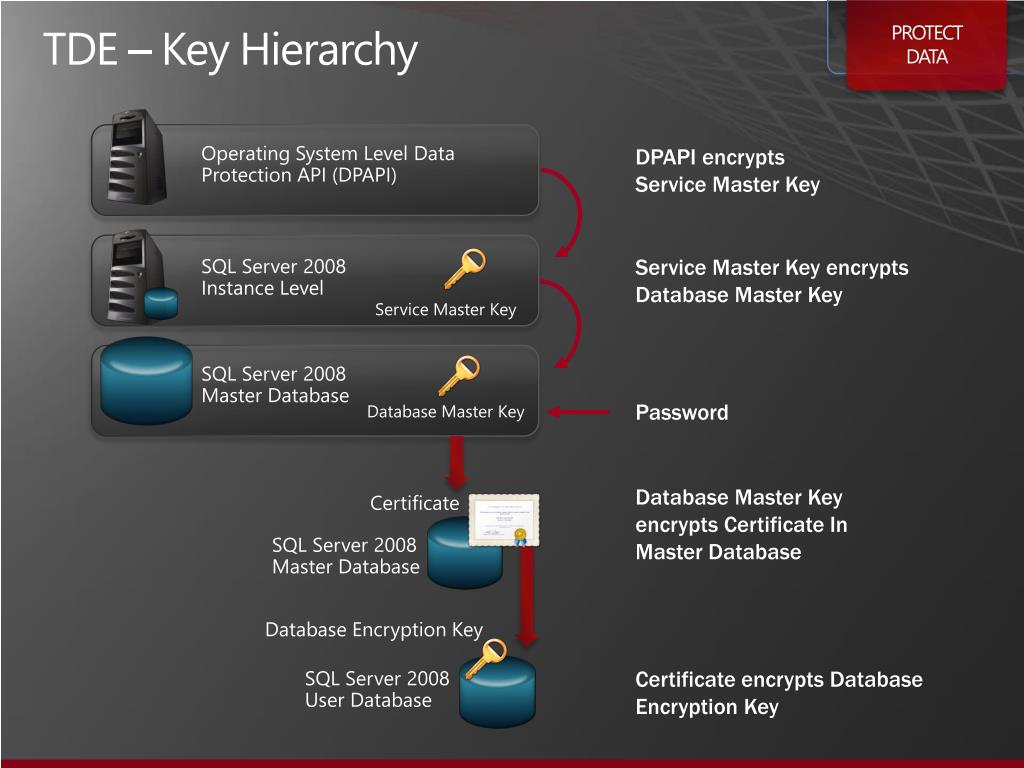Click the gold key above Database Master Key
This screenshot has width=1024, height=768.
click(459, 376)
